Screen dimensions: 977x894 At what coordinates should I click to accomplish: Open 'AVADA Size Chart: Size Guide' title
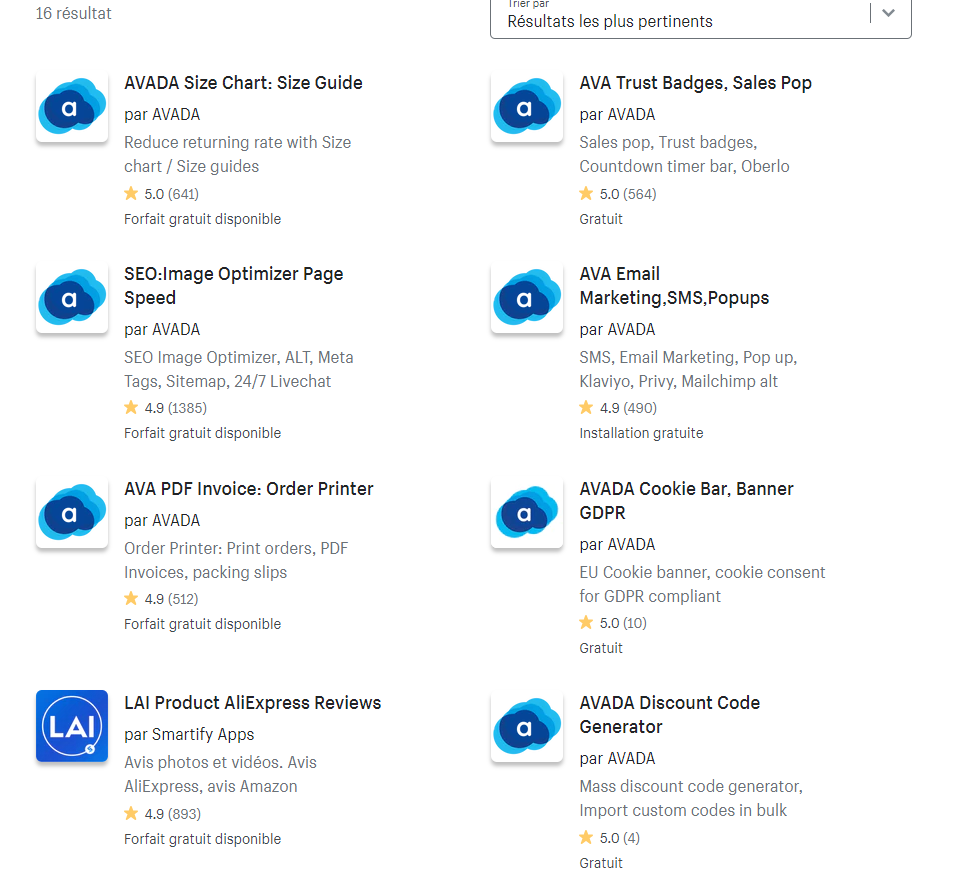(x=243, y=83)
